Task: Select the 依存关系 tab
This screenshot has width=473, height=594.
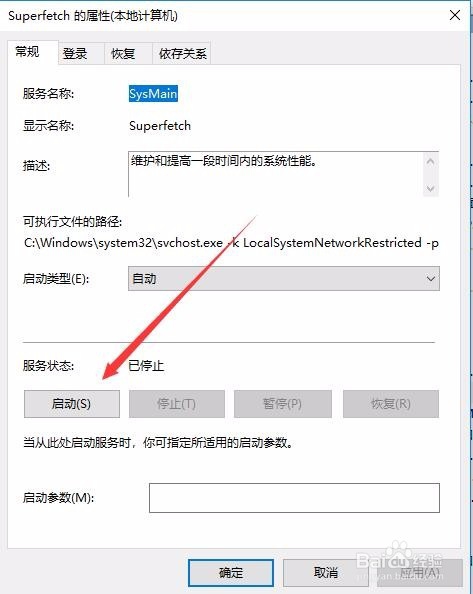Action: coord(181,53)
